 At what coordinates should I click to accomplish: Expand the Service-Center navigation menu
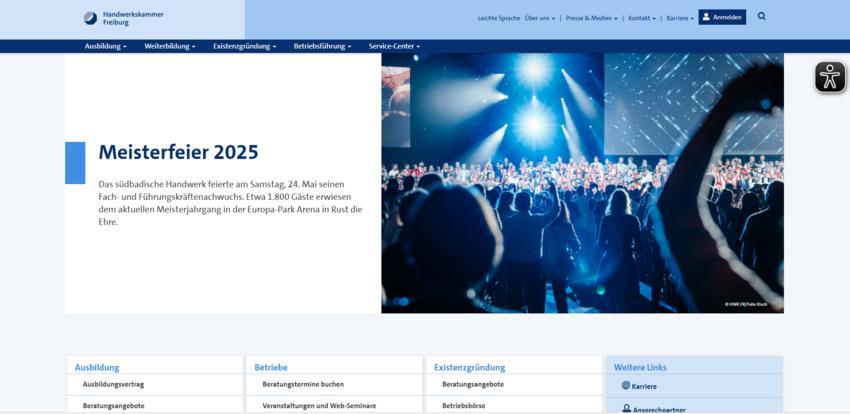394,46
